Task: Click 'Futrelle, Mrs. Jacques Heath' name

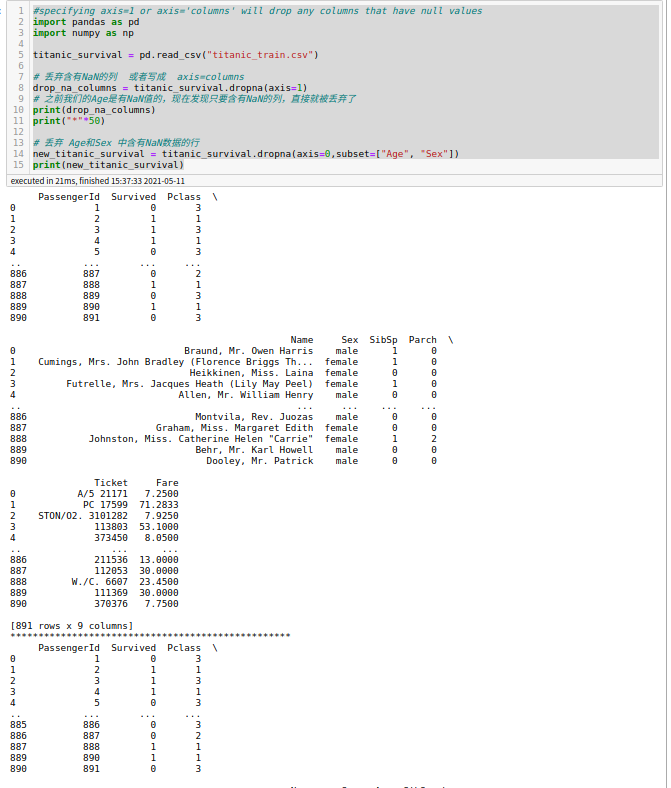Action: tap(189, 384)
